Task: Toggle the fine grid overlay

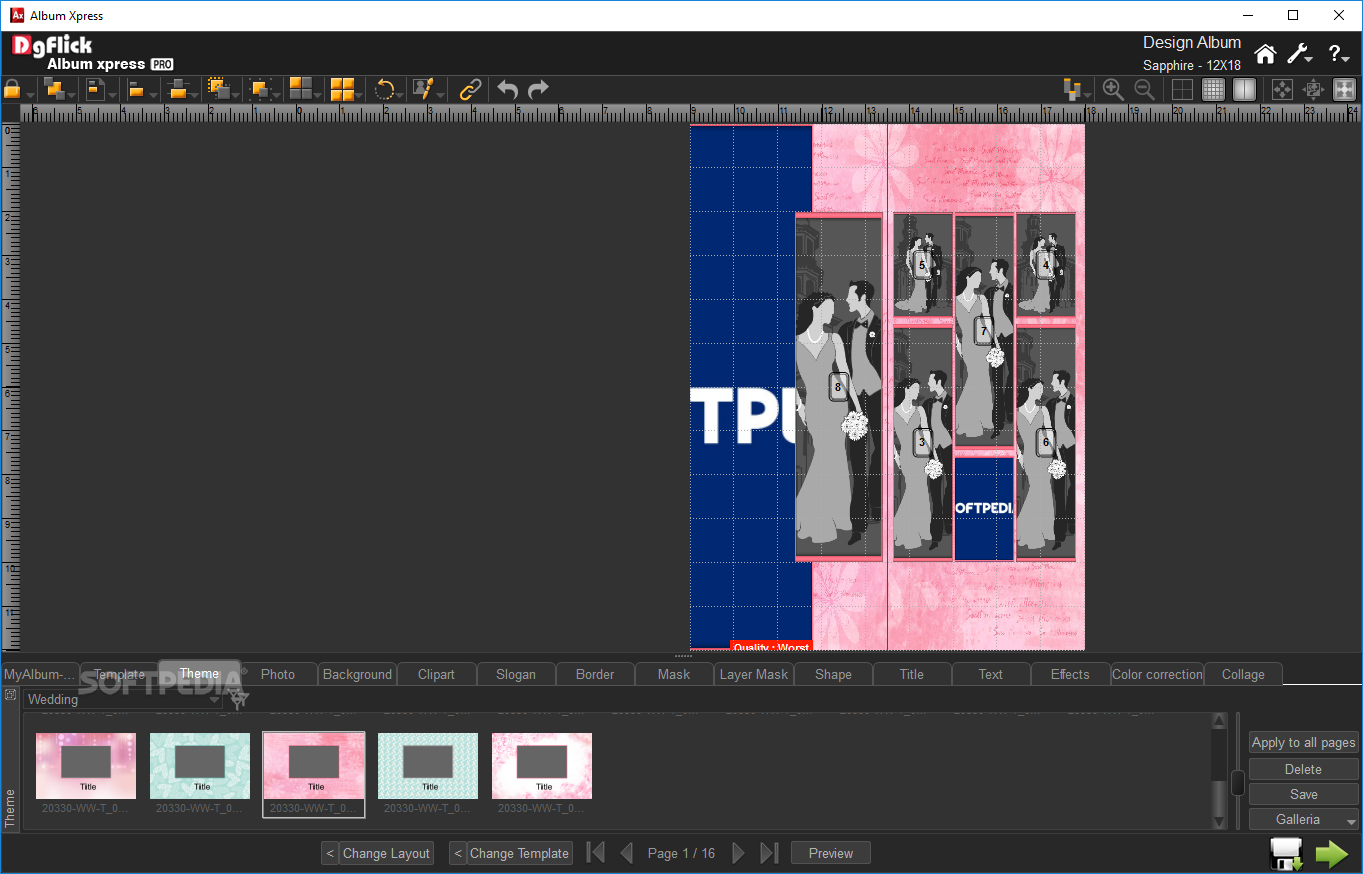Action: 1213,89
